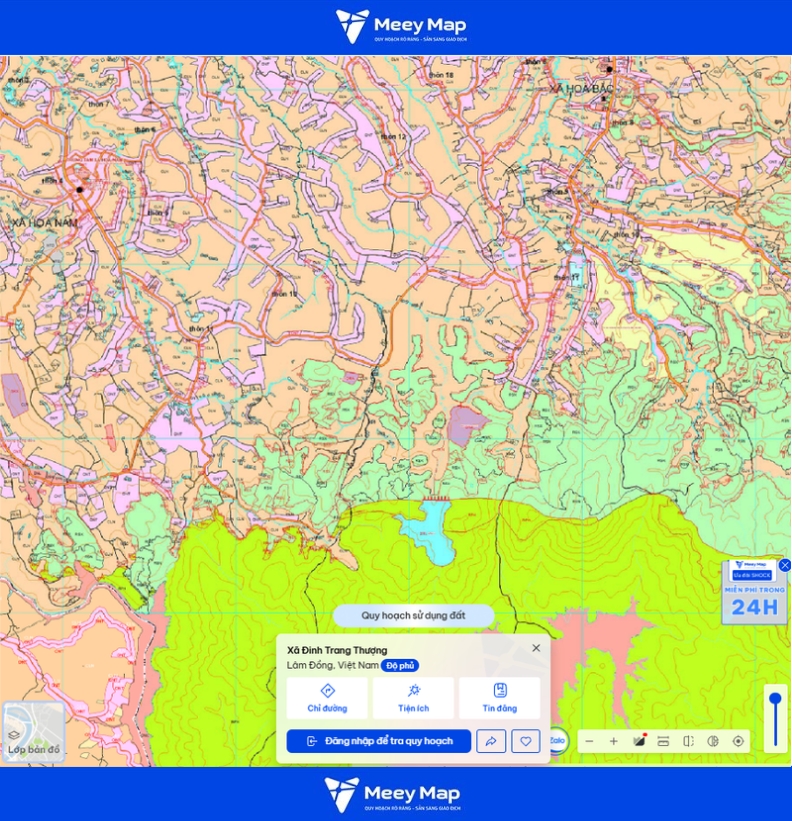Click the thôn 18 map label
792x821 pixels.
point(441,75)
